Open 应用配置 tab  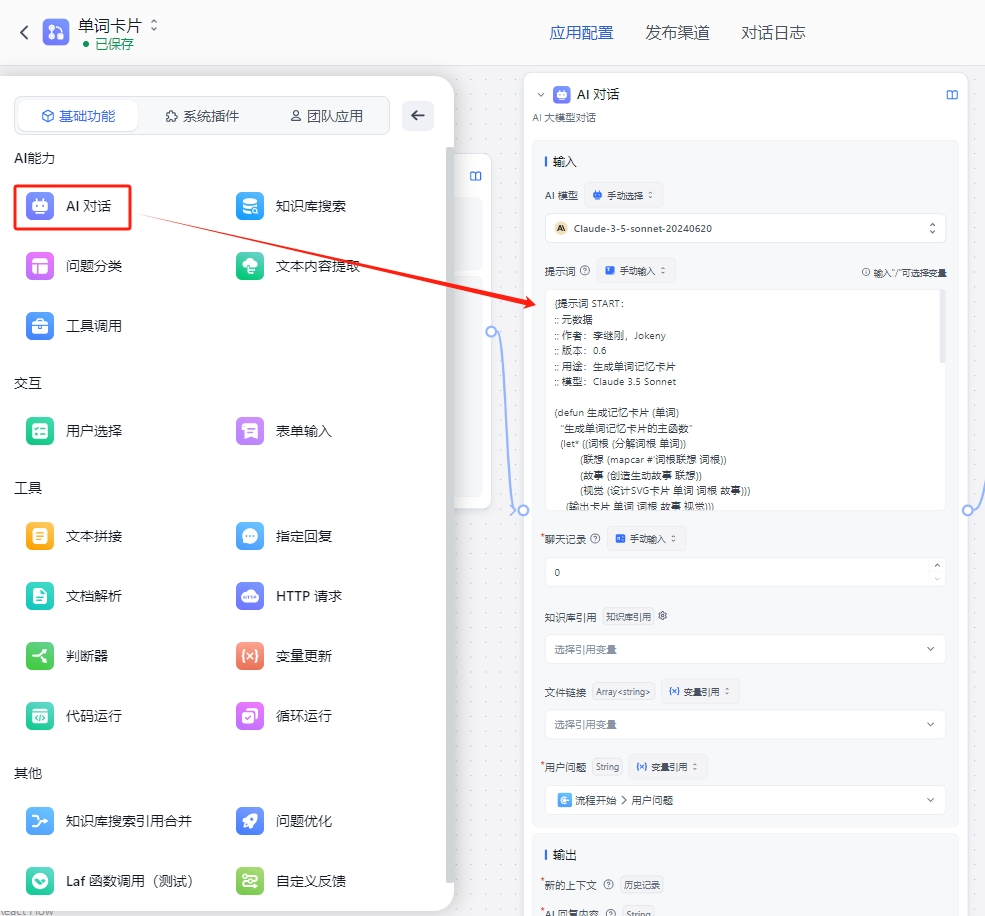coord(582,33)
